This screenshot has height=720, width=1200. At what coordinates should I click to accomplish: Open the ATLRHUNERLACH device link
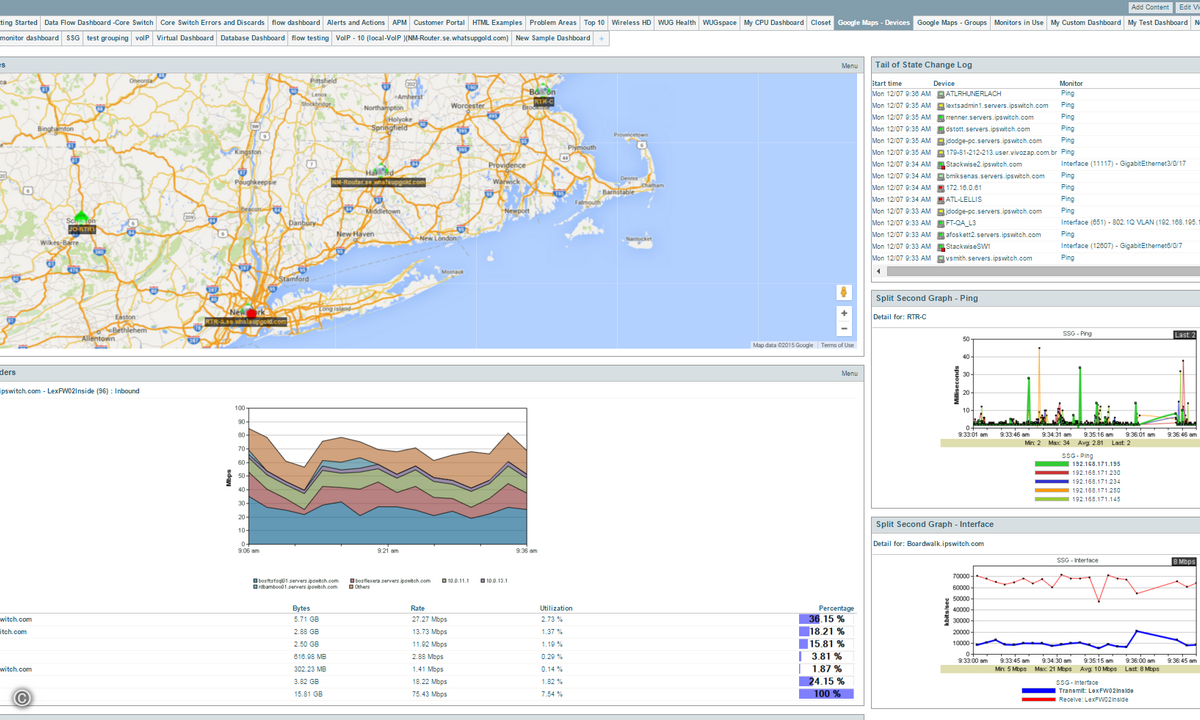point(973,94)
